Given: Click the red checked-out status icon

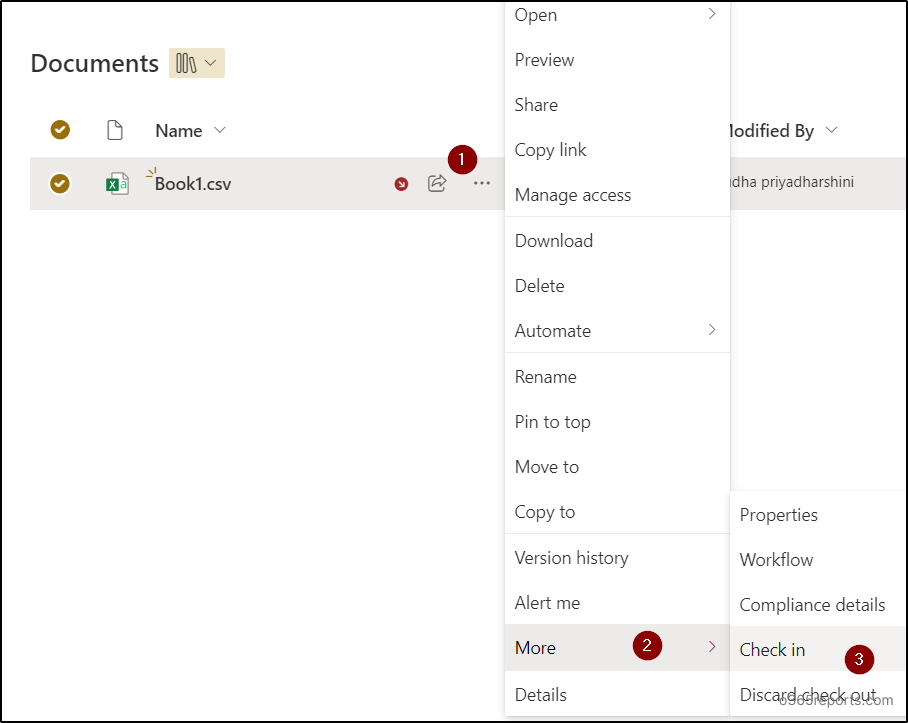Looking at the screenshot, I should click(401, 184).
